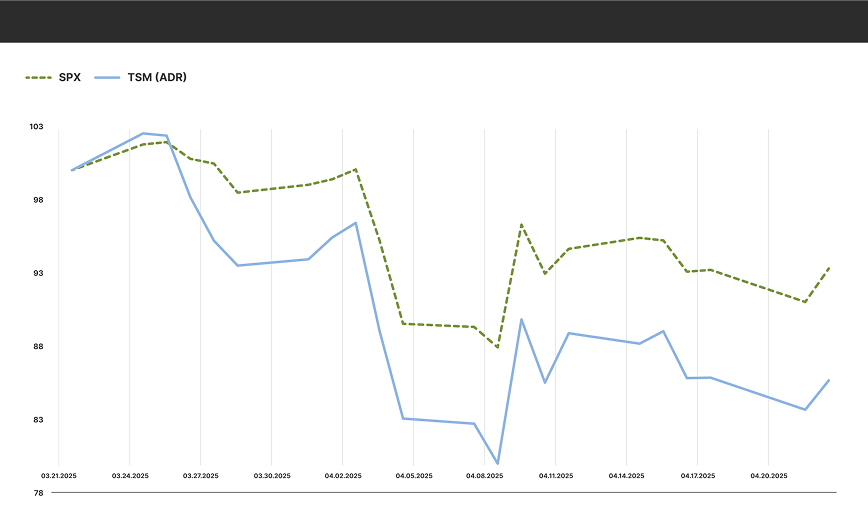Click the final TSM line data point

tap(829, 380)
